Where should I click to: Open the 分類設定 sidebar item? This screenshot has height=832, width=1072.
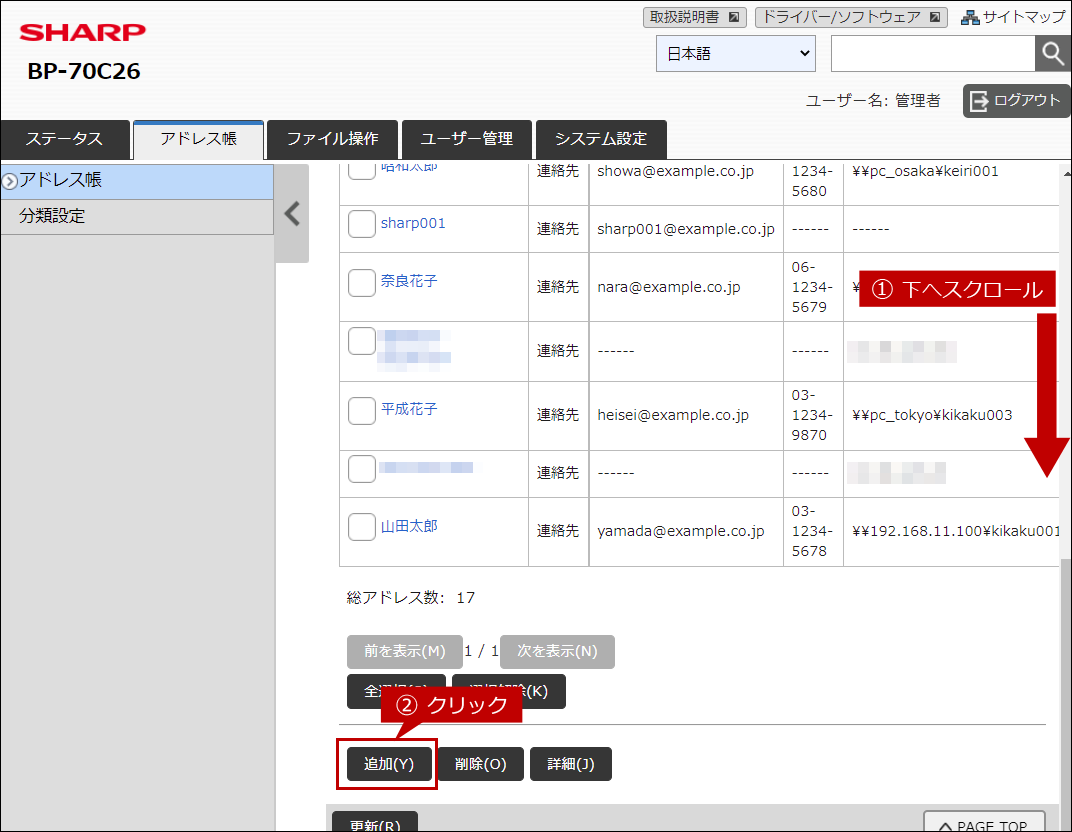point(137,217)
